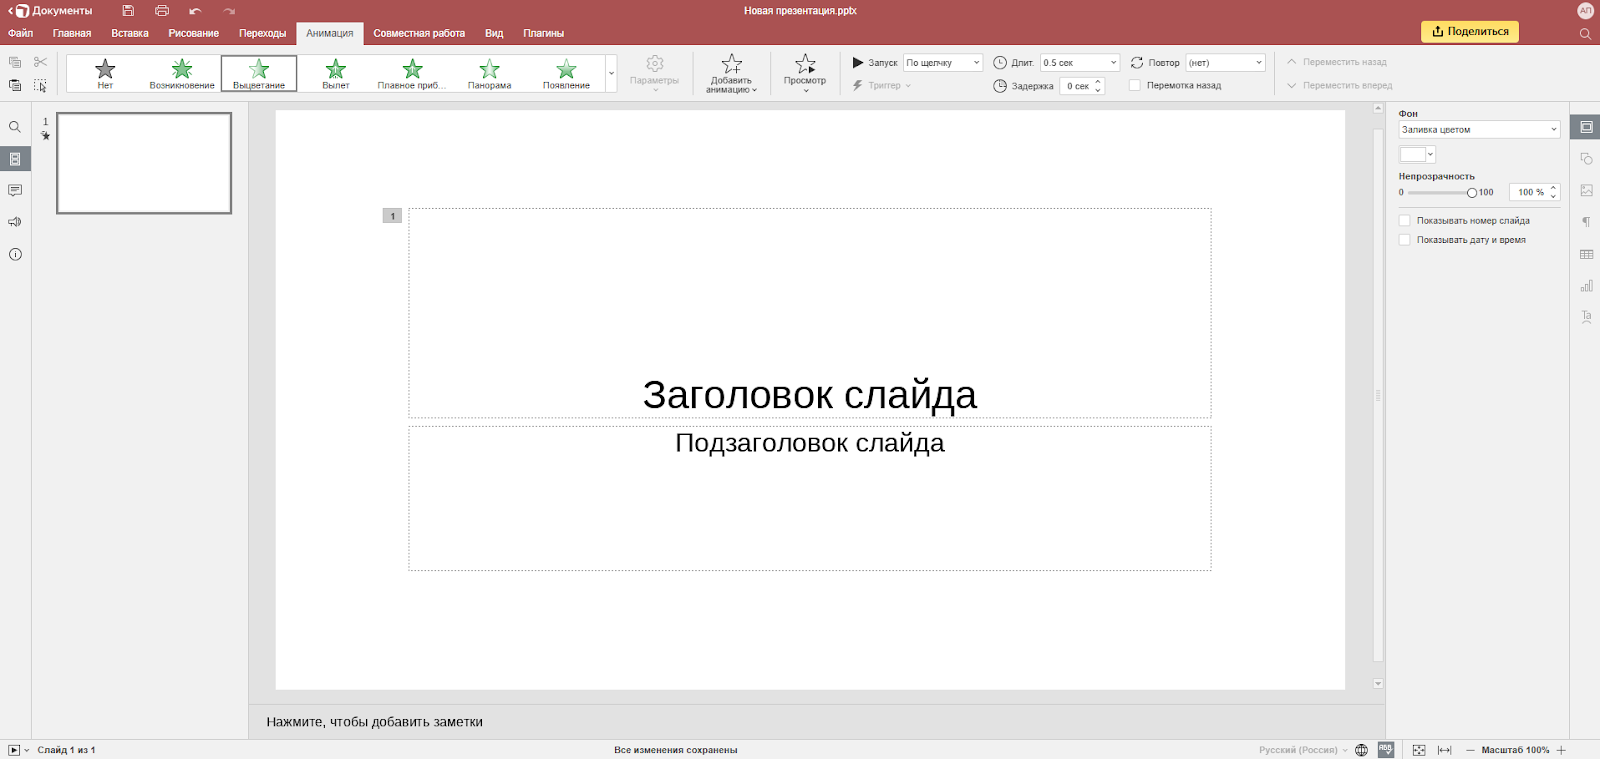The width and height of the screenshot is (1600, 759).
Task: Select slide 1 thumbnail
Action: (x=144, y=163)
